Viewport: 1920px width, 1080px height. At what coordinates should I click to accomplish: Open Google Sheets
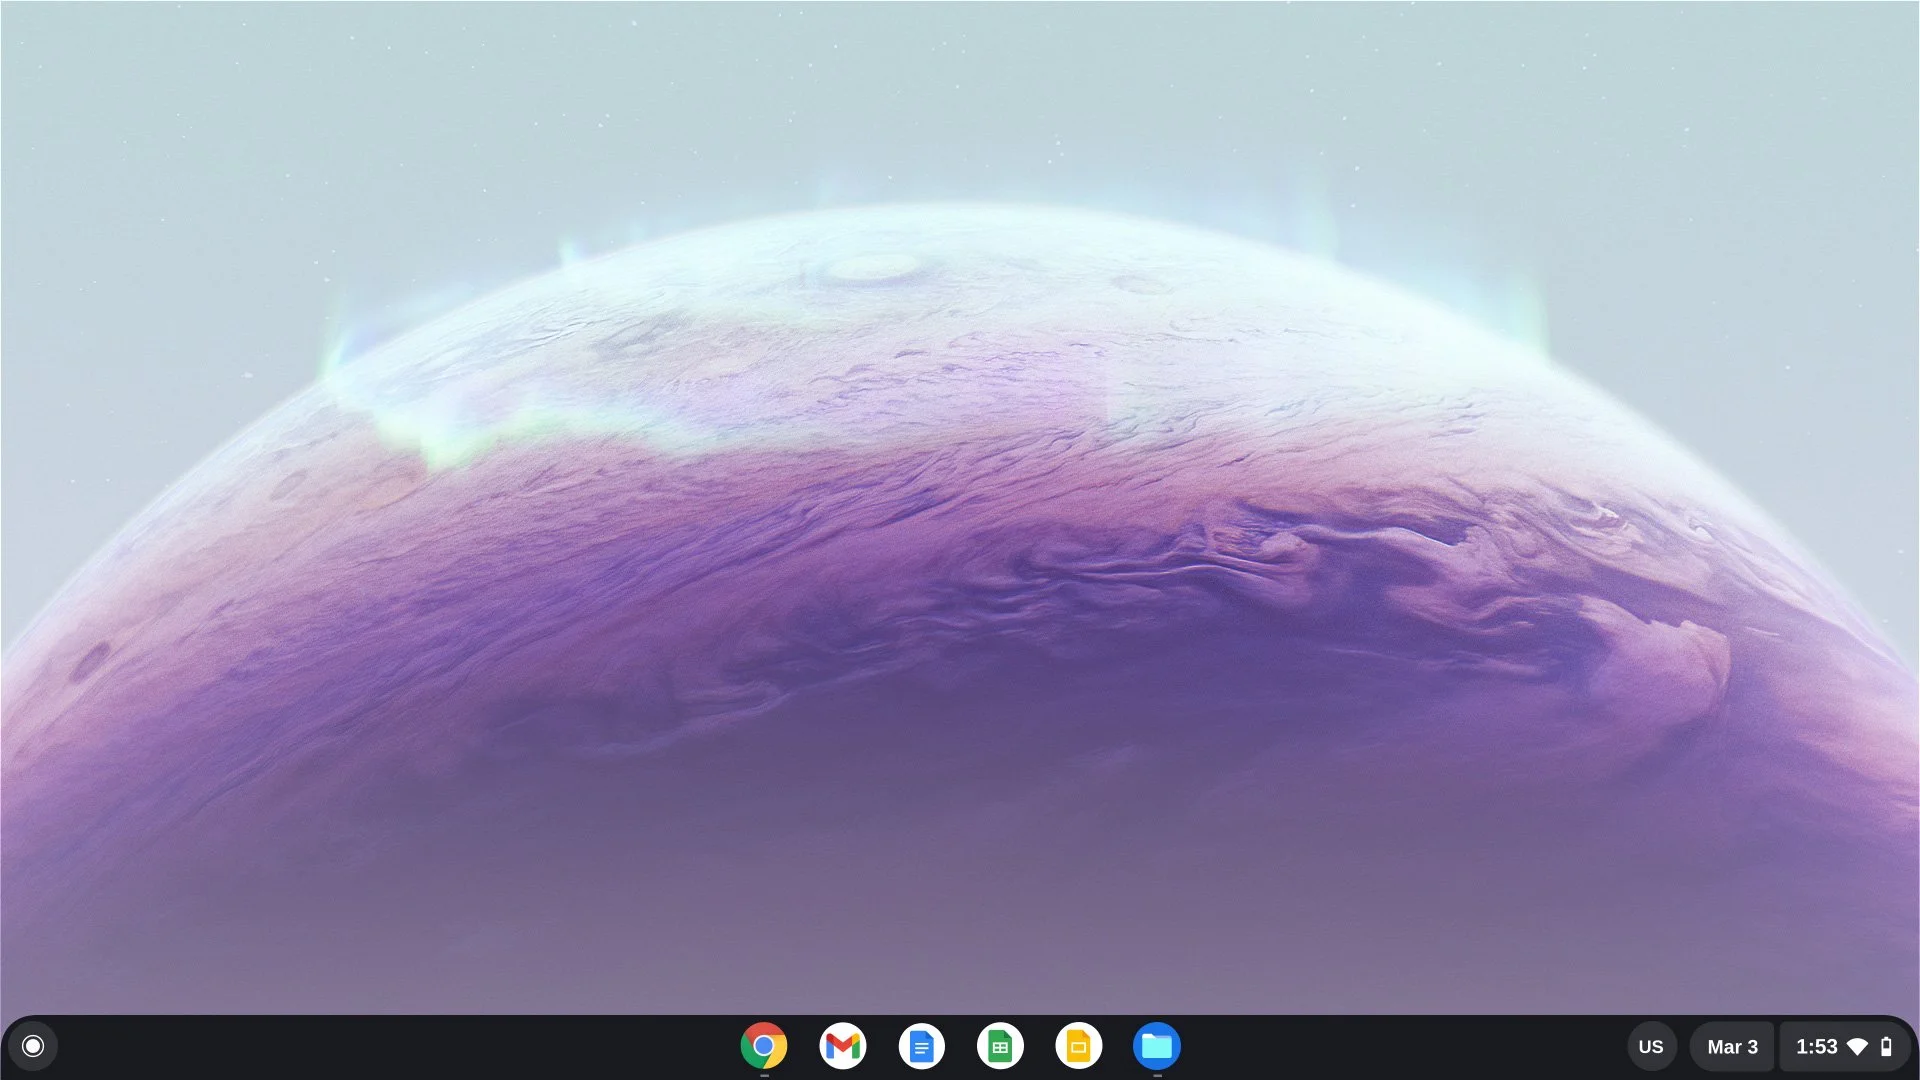(x=1001, y=1046)
